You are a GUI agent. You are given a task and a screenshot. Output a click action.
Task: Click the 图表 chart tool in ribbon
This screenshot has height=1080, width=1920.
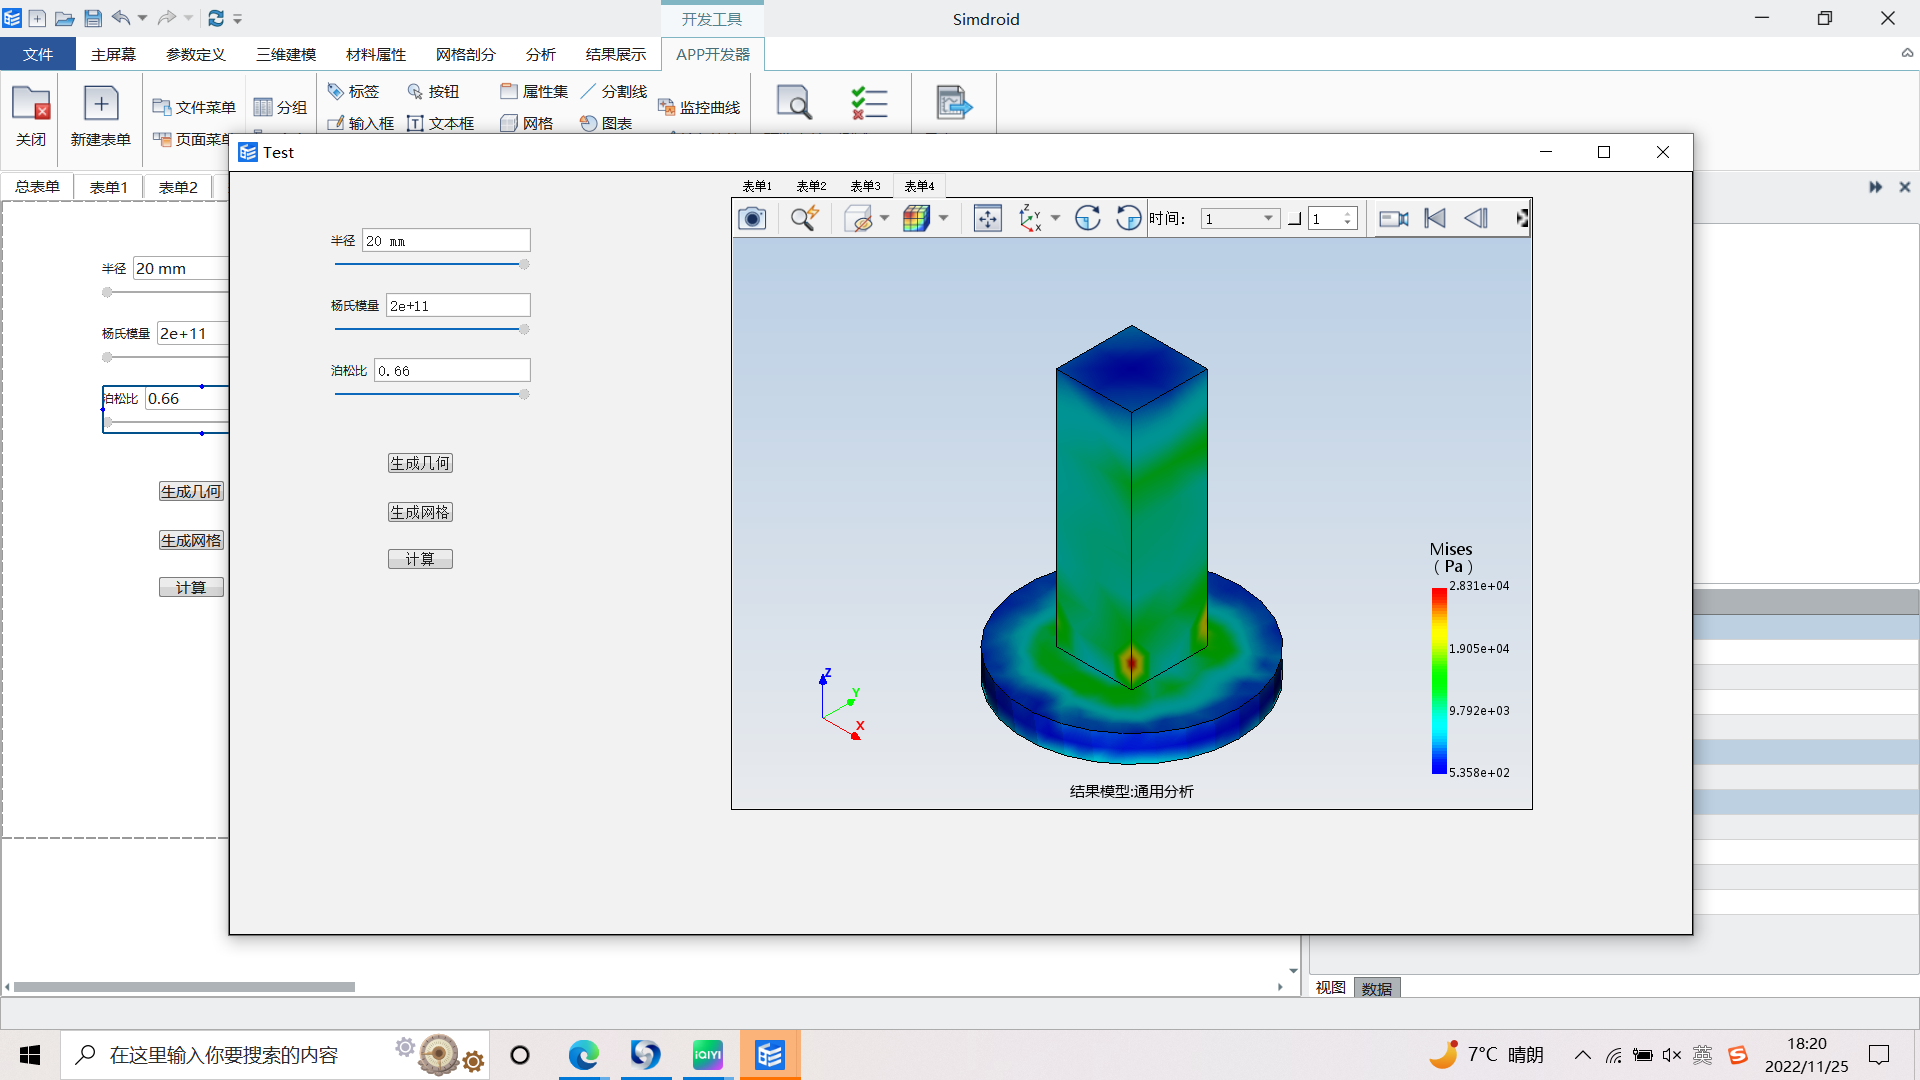click(606, 123)
